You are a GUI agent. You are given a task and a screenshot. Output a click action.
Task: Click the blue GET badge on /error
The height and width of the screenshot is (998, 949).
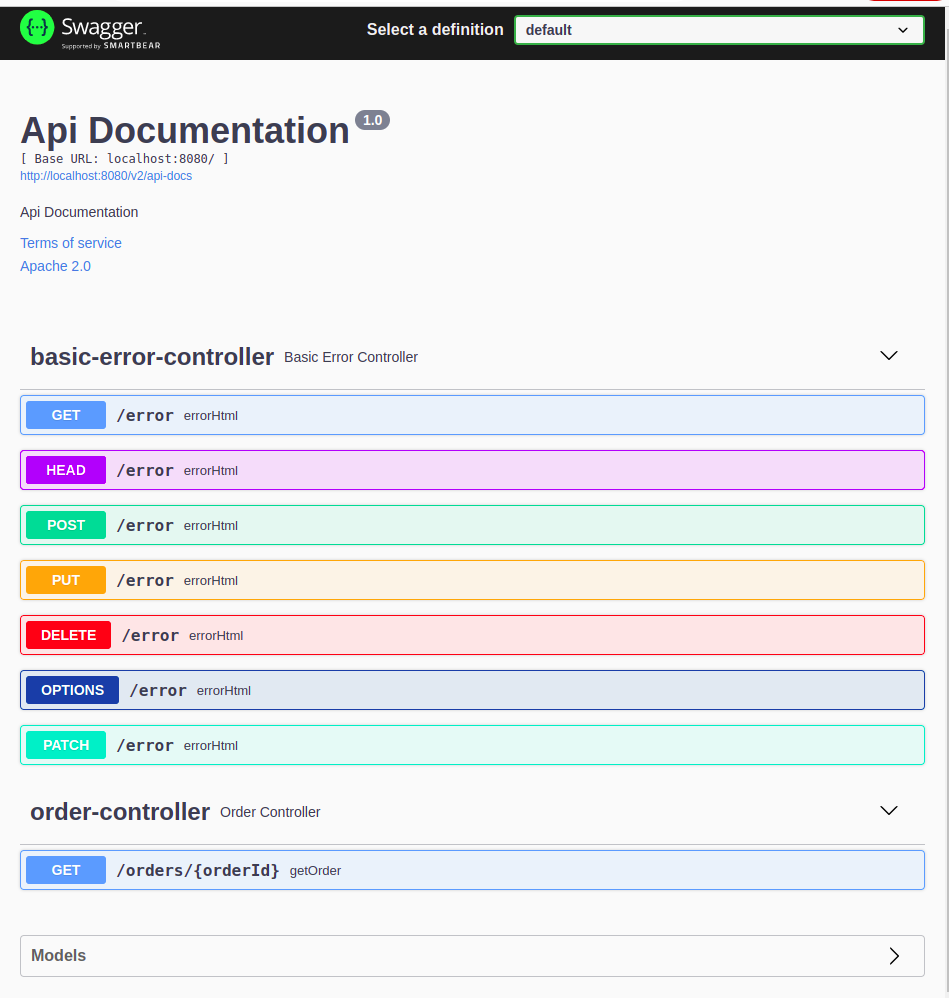coord(65,415)
